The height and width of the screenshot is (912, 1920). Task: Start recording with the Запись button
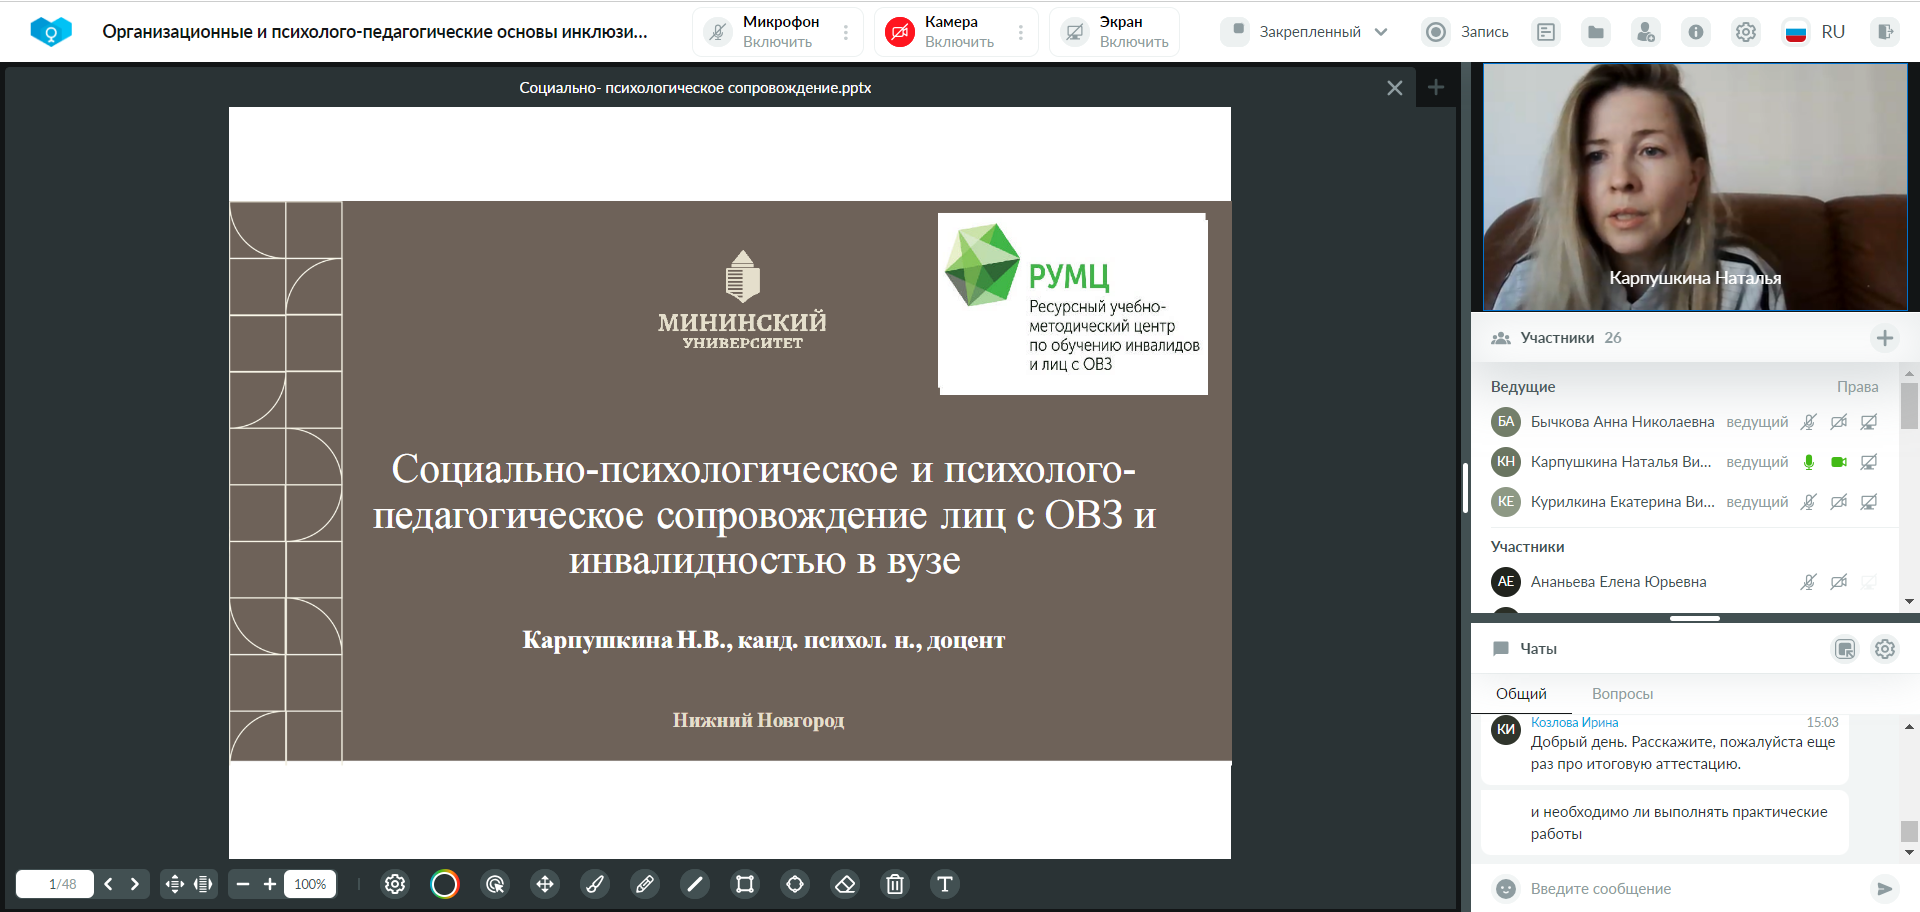pos(1466,32)
